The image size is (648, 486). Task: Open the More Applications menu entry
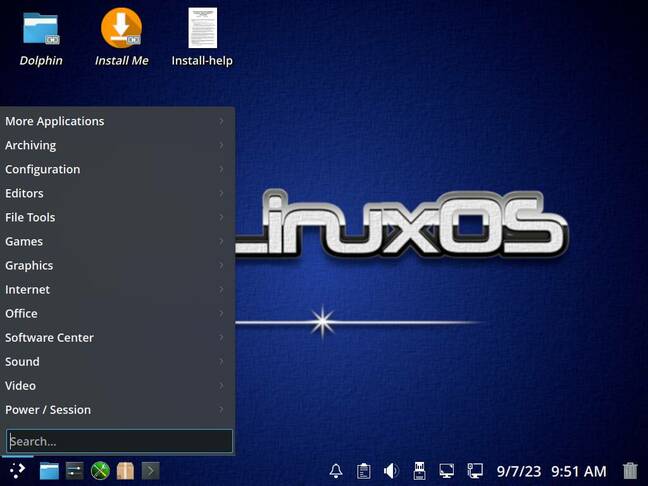[117, 121]
